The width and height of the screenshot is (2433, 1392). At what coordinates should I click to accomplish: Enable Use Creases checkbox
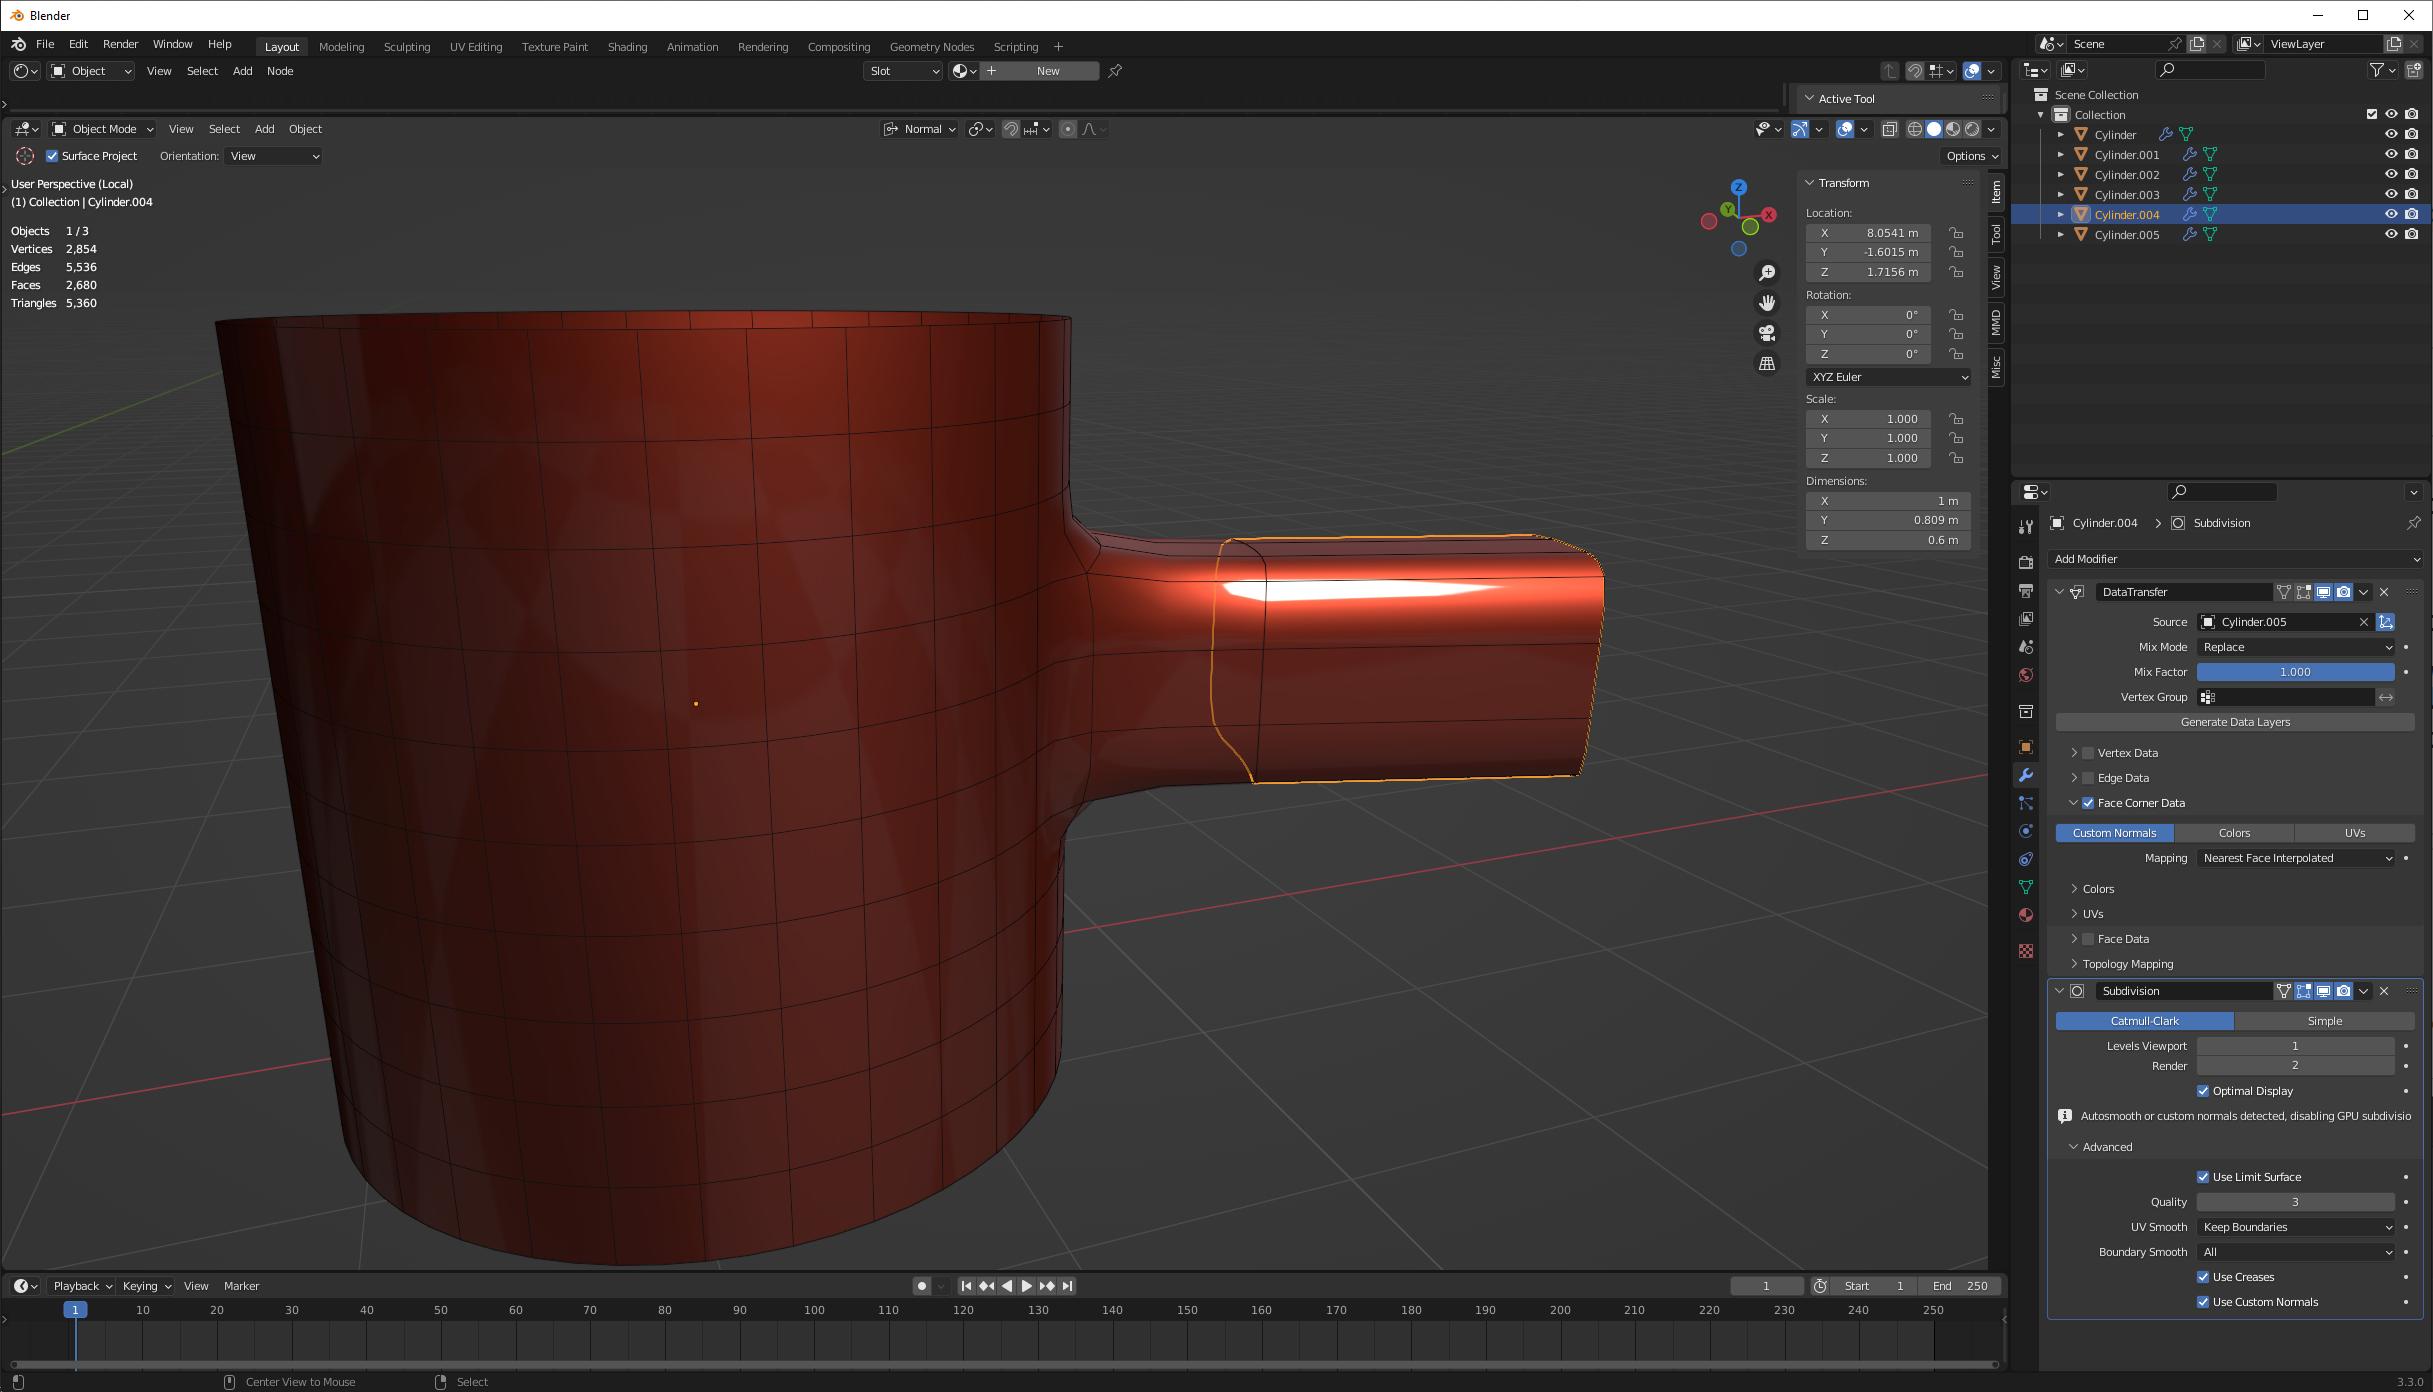click(x=2204, y=1277)
